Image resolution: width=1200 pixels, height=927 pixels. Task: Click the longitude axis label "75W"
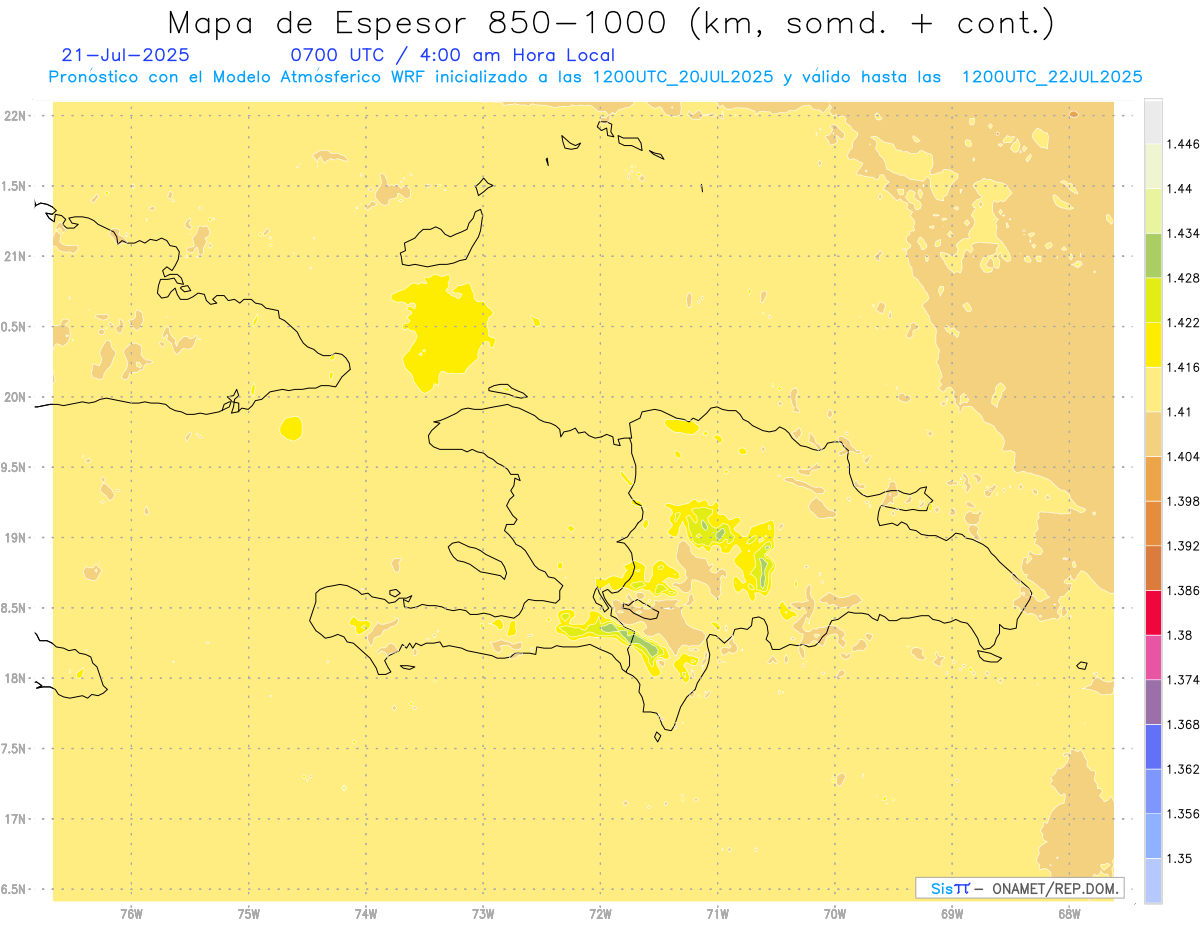click(249, 914)
